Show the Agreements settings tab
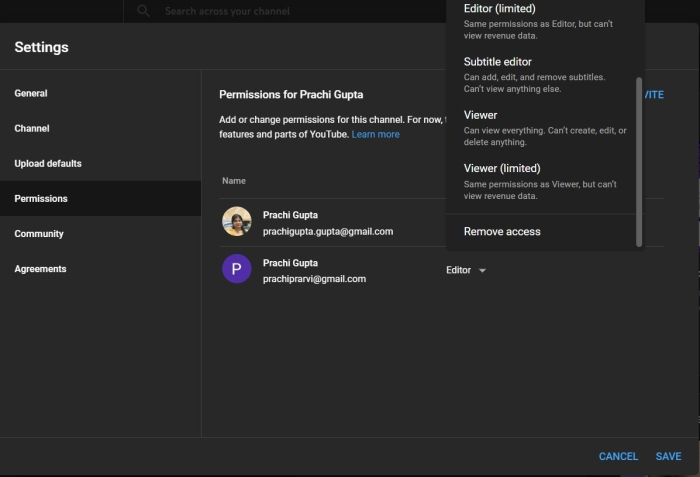Viewport: 700px width, 477px height. click(x=40, y=268)
